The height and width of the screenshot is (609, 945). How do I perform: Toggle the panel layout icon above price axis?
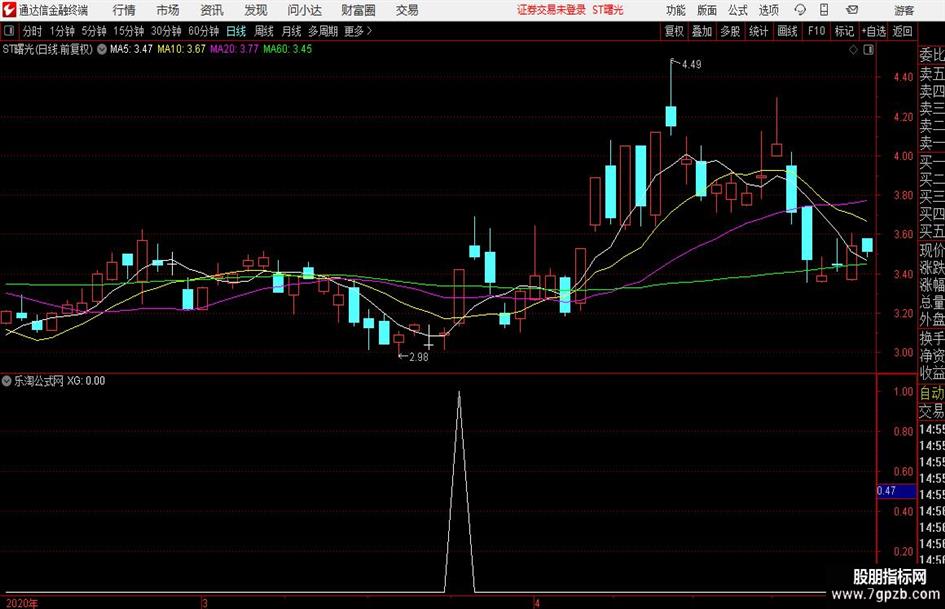click(x=868, y=50)
